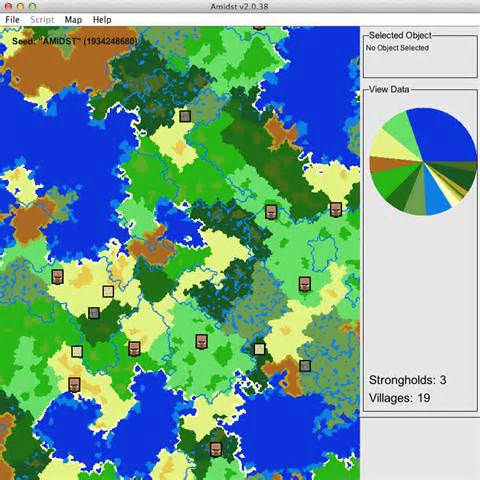The height and width of the screenshot is (480, 480).
Task: Select the village icon just left of the right-edge village
Action: point(271,212)
